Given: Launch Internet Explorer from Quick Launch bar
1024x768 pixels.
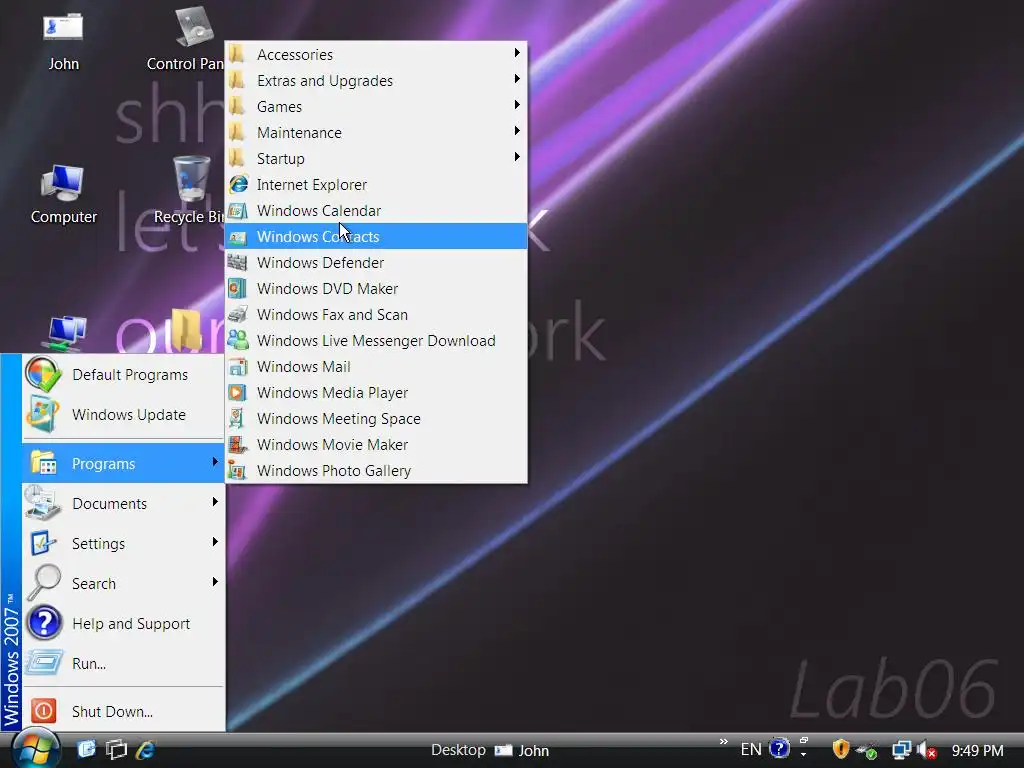Looking at the screenshot, I should point(145,749).
